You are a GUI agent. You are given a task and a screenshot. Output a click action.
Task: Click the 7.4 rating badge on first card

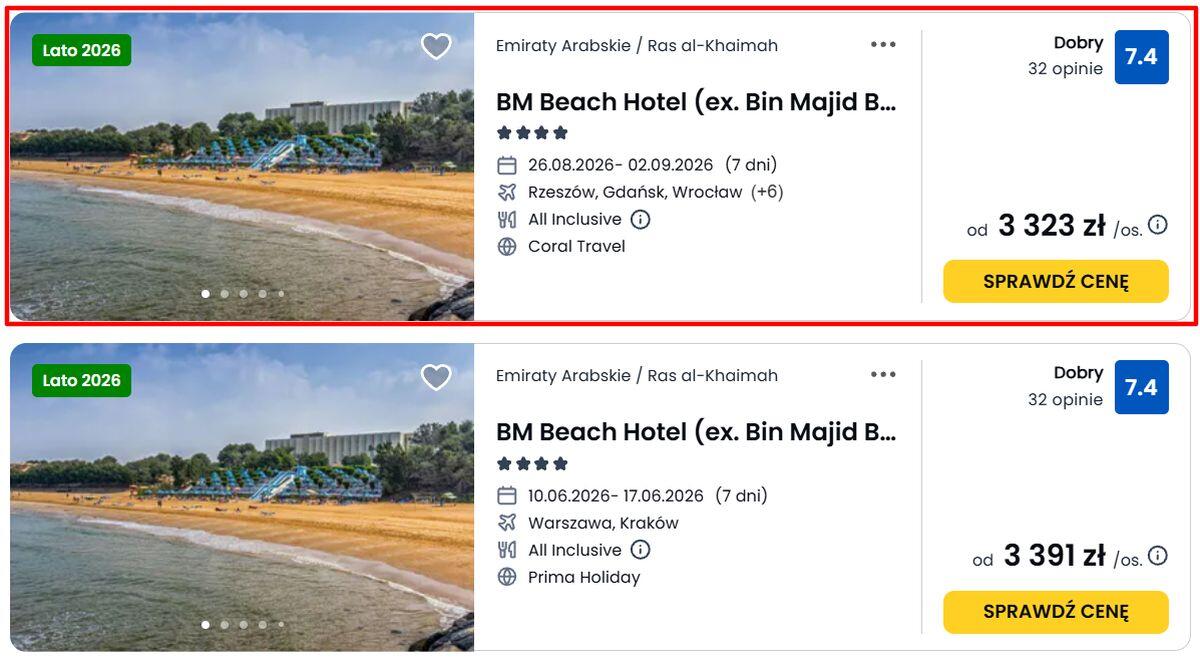1141,57
